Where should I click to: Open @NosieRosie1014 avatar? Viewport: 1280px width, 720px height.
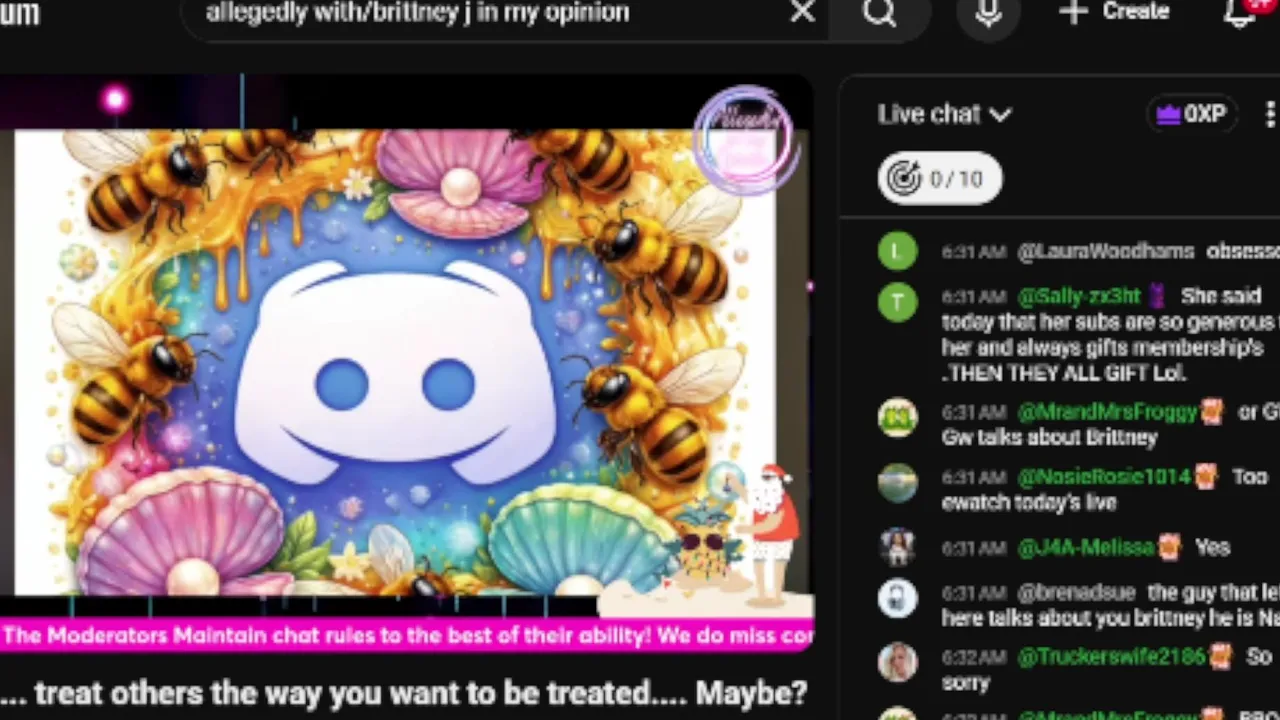[897, 482]
